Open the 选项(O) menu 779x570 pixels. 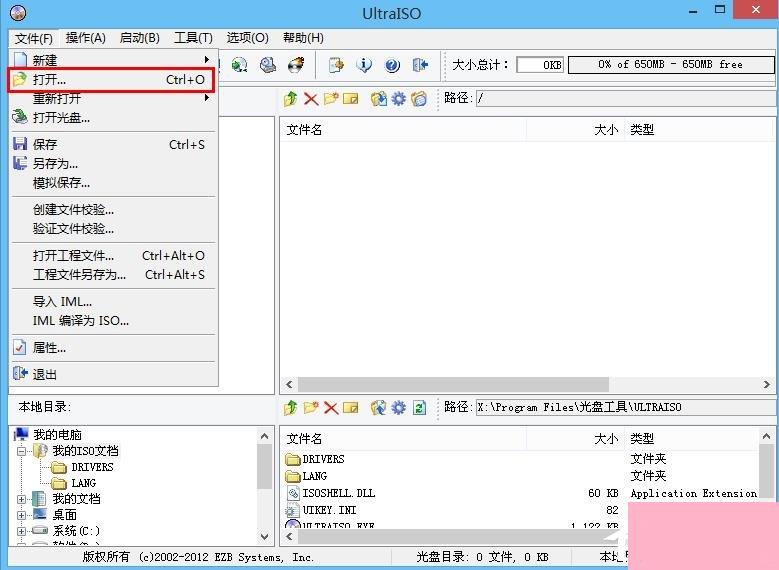247,38
